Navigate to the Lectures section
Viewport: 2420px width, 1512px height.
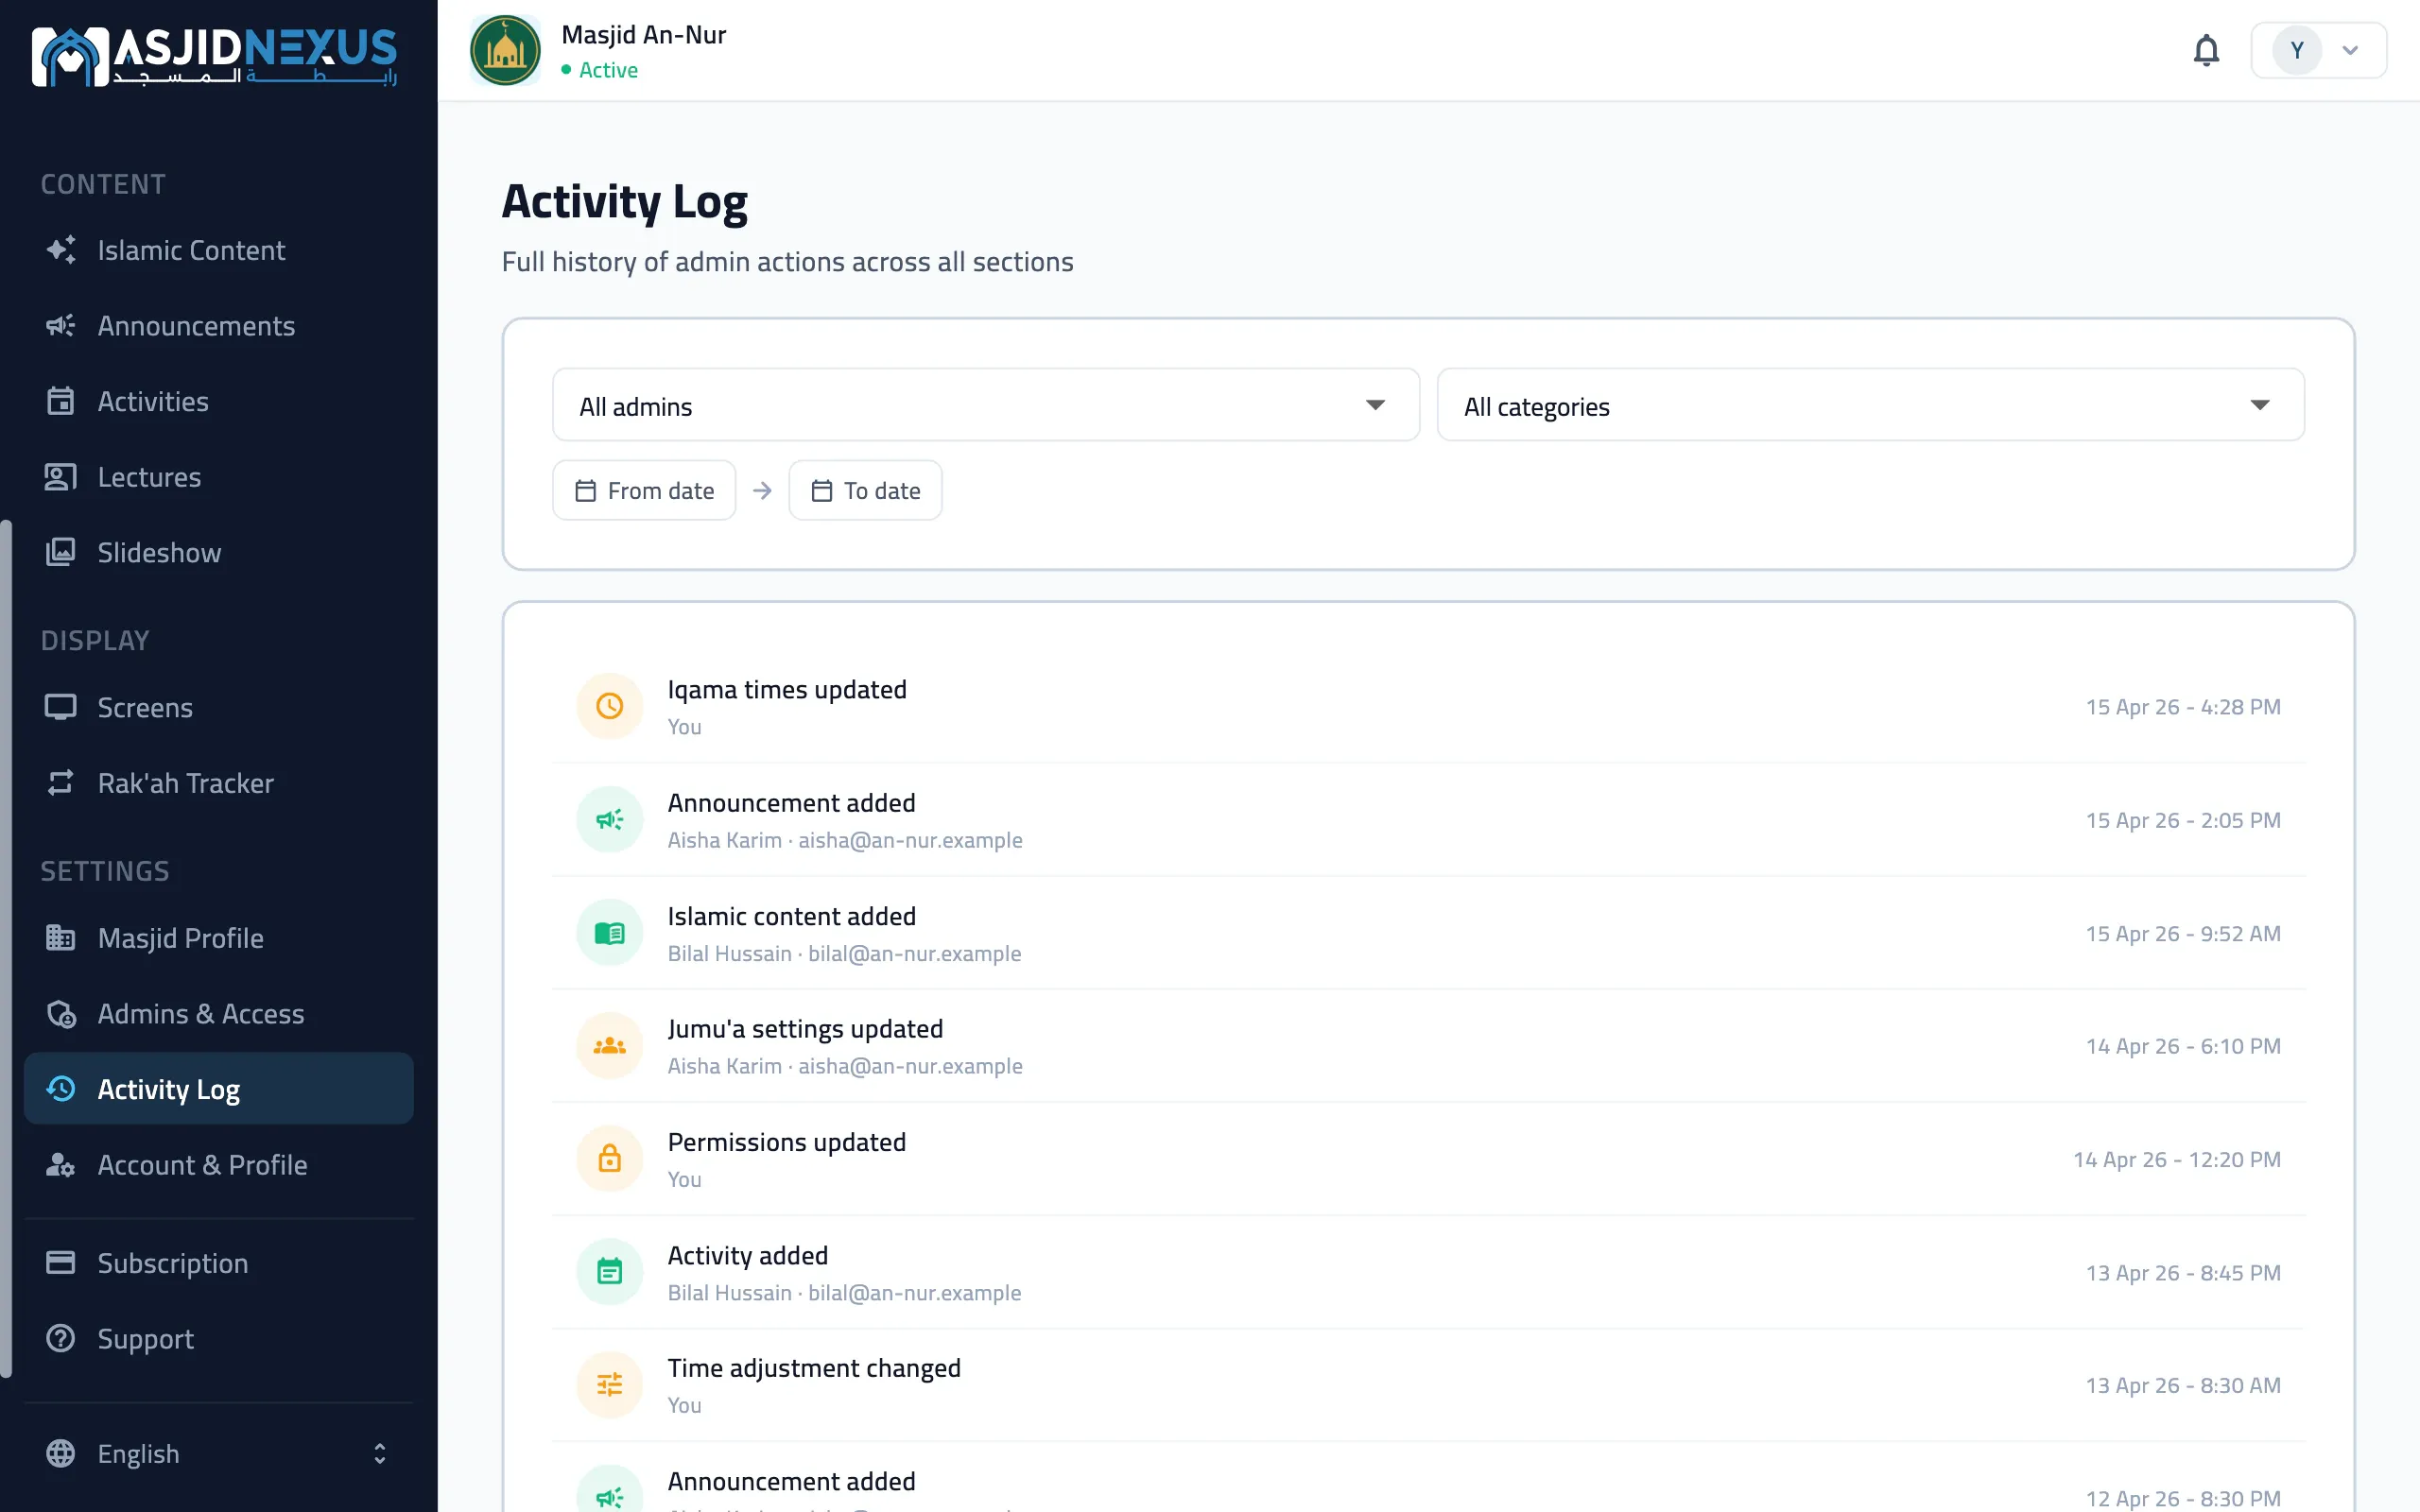click(x=219, y=477)
